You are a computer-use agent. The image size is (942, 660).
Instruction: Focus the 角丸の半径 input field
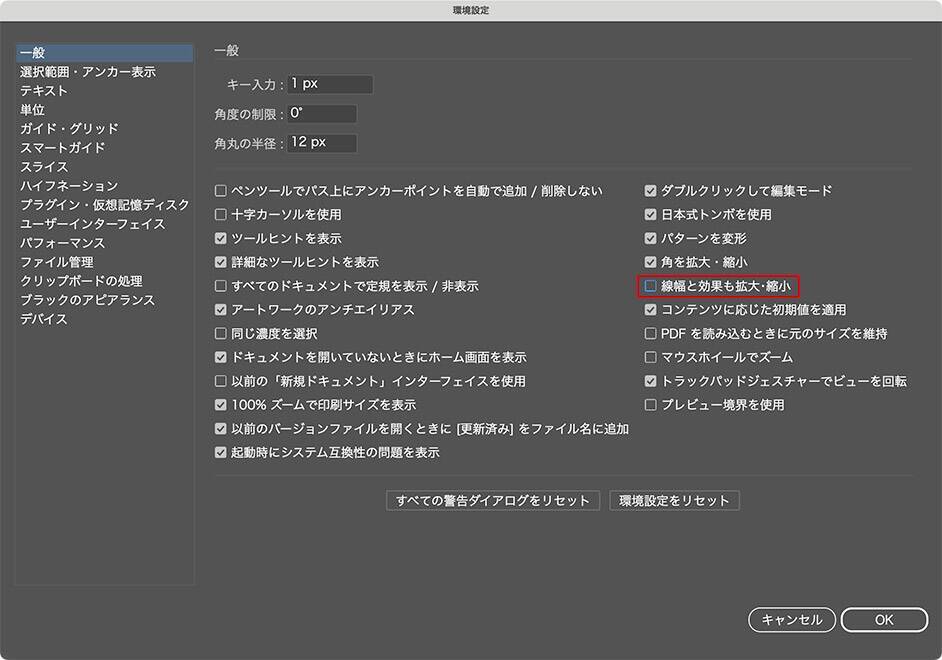pos(321,143)
